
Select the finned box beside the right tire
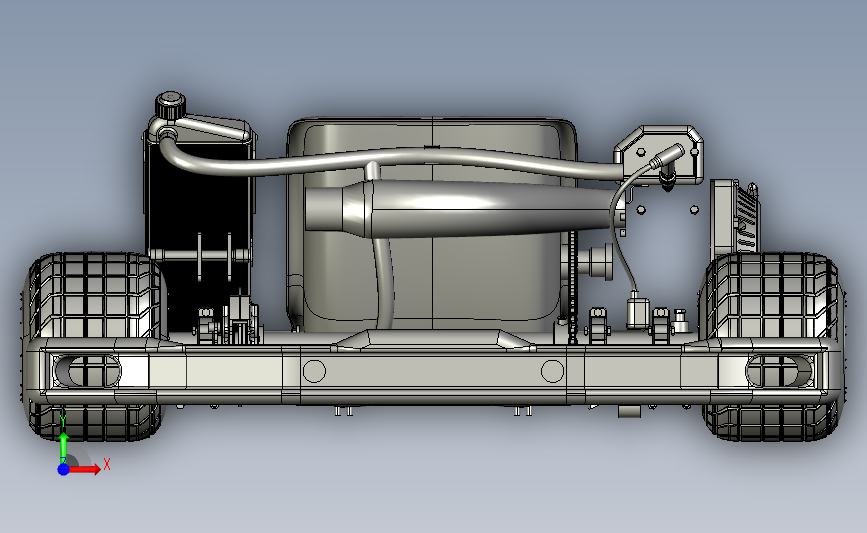click(734, 217)
